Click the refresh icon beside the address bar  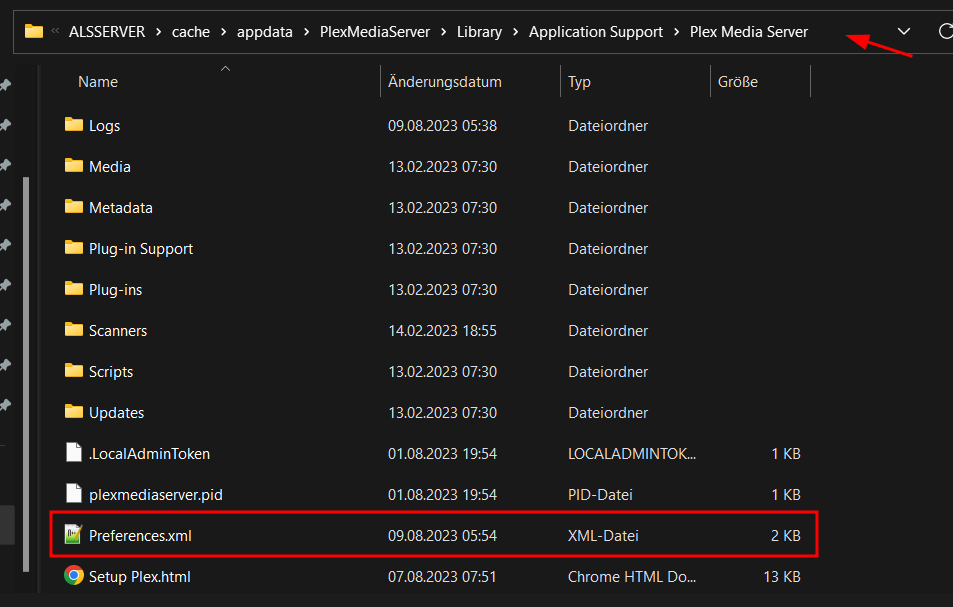(946, 31)
